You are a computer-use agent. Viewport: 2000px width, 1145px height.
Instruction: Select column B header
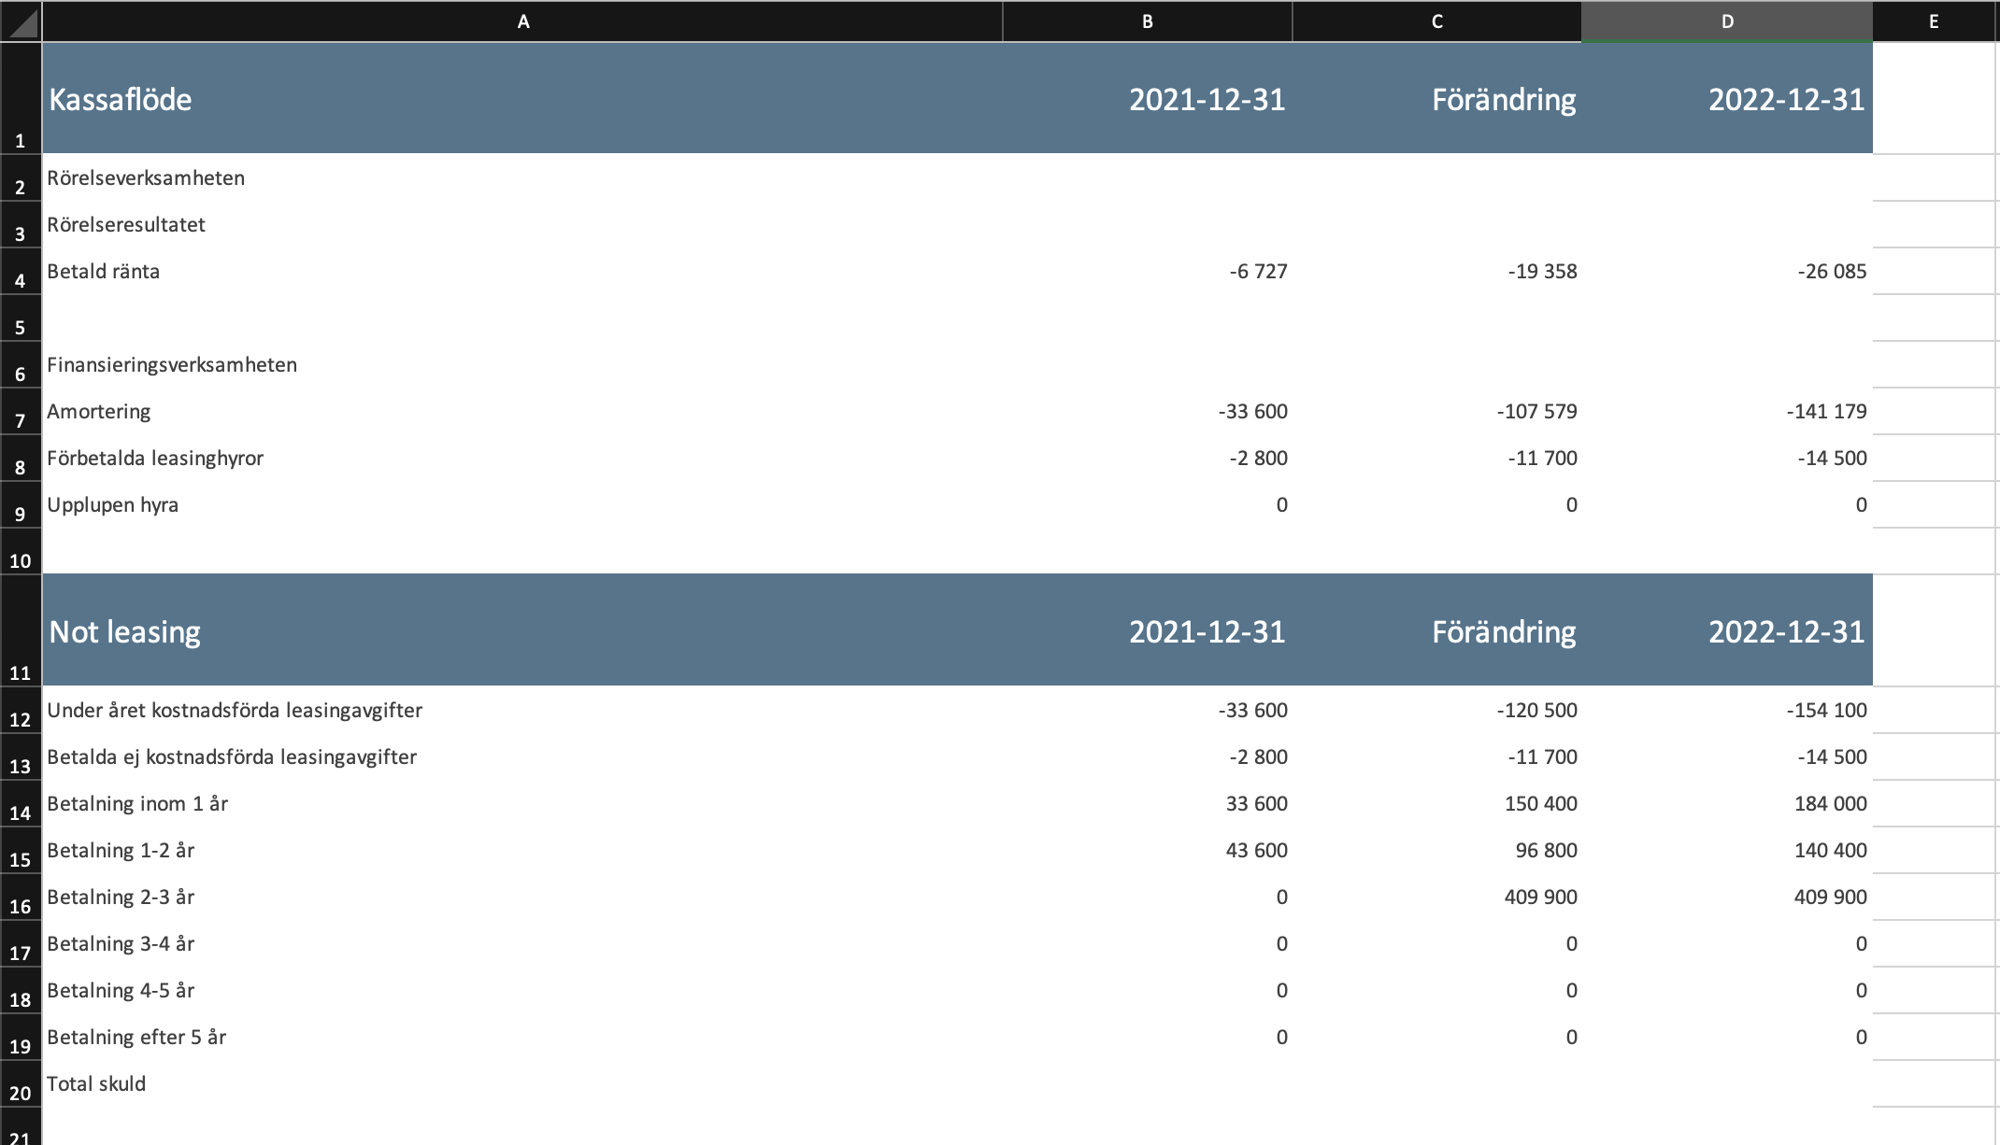(1147, 21)
